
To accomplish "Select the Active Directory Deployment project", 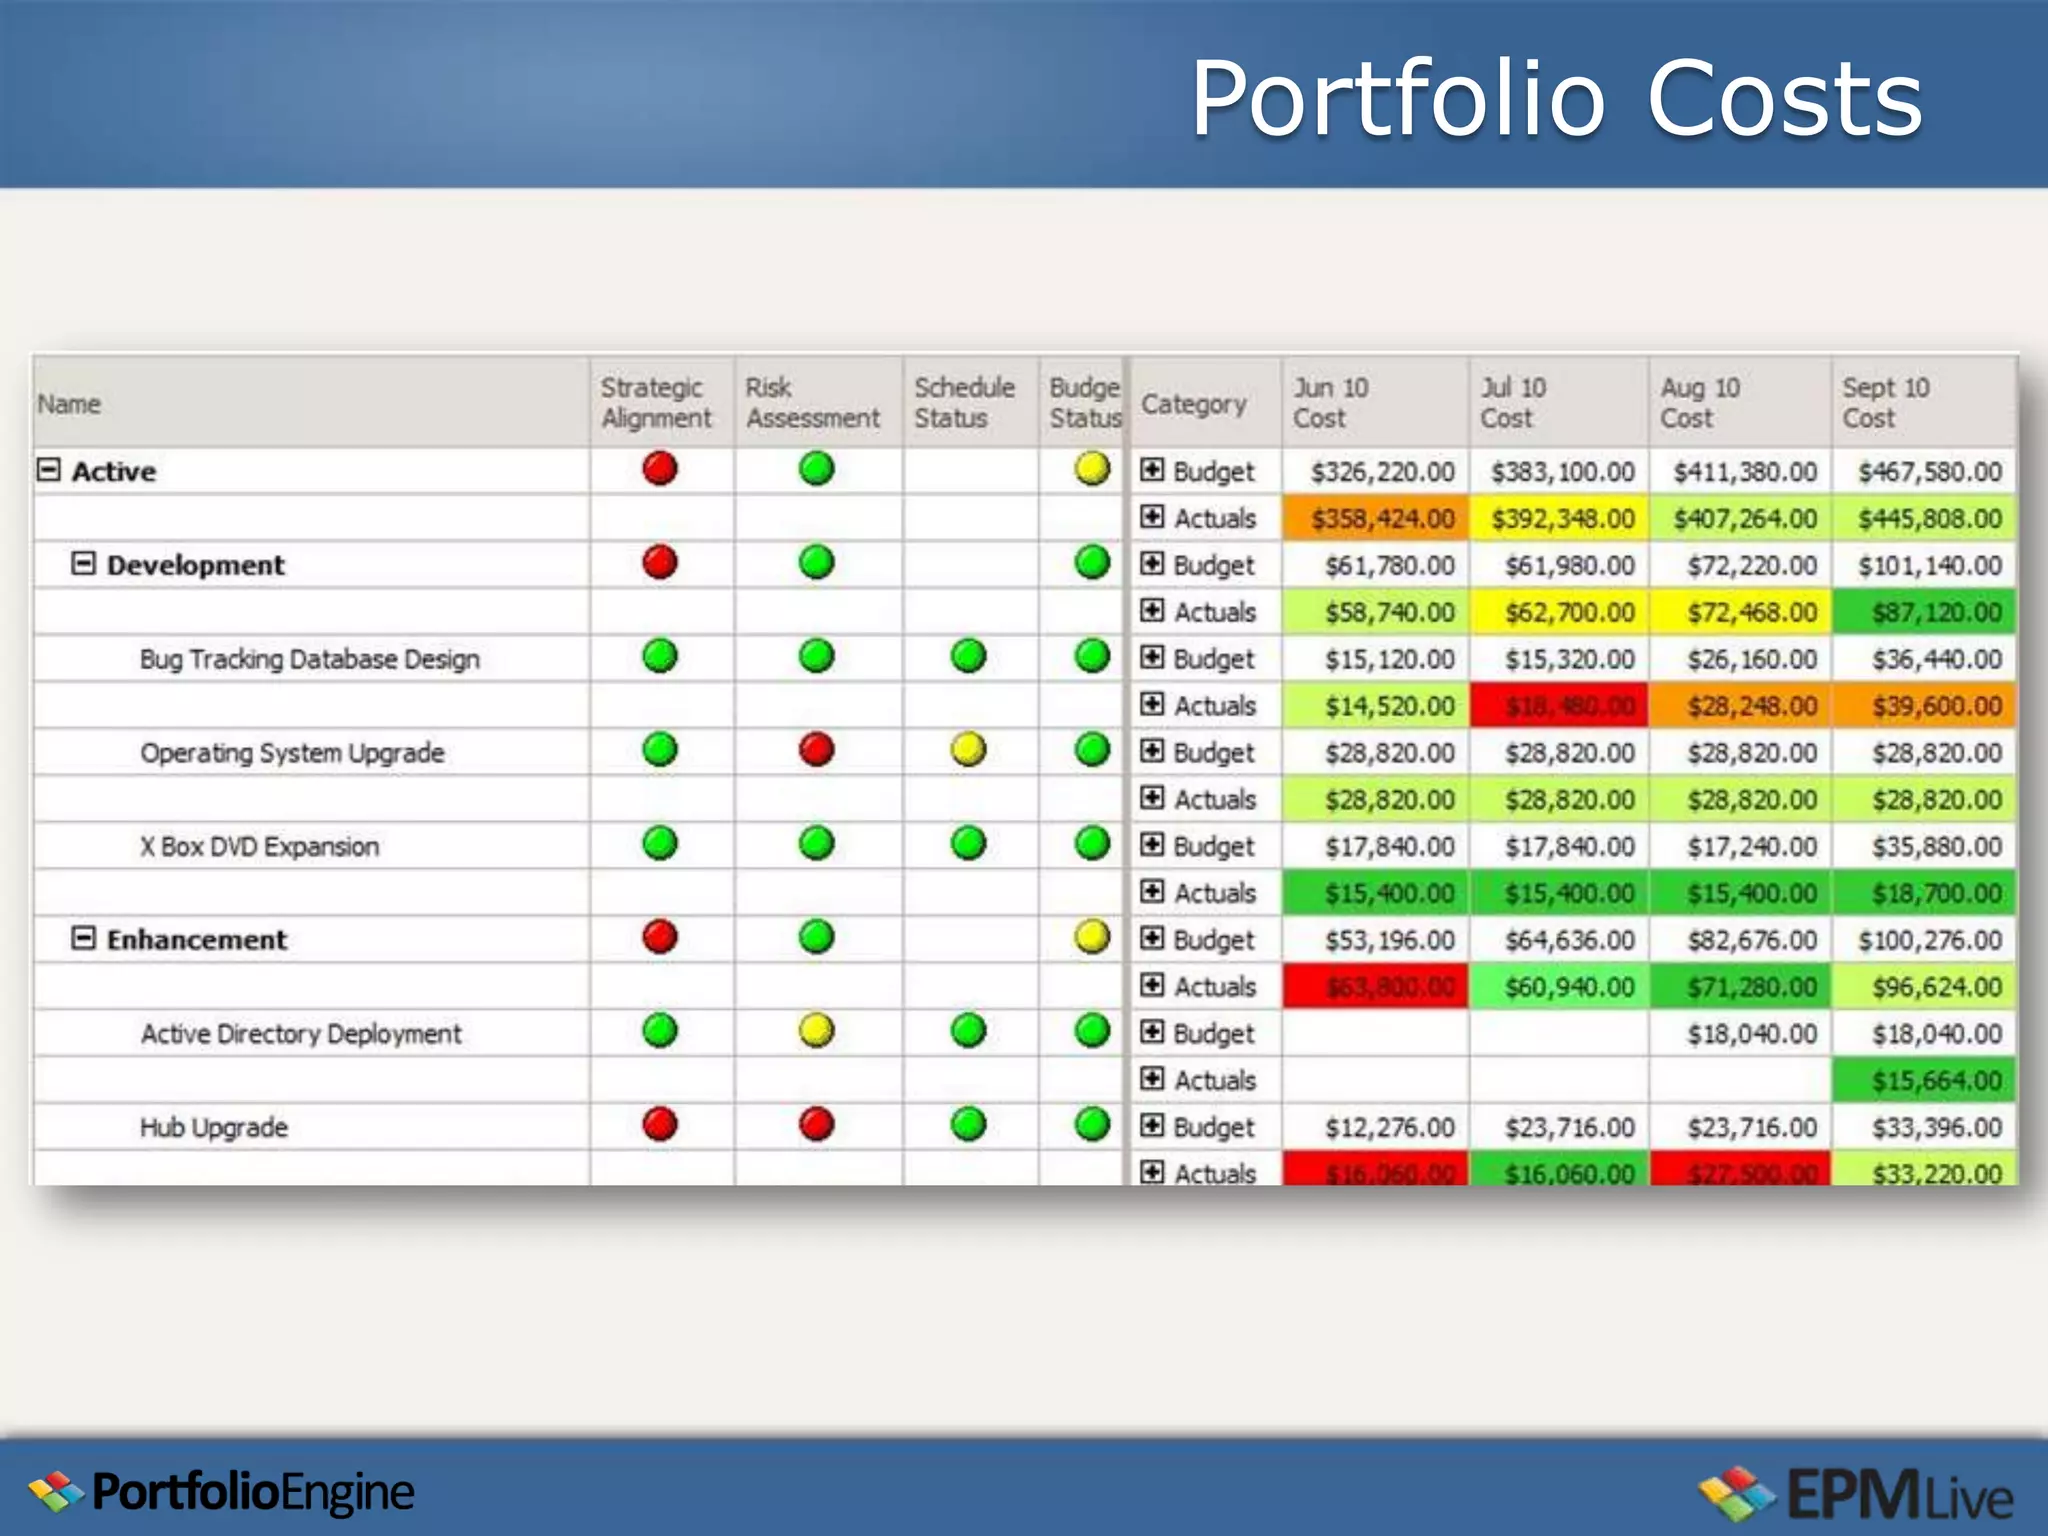I will [x=301, y=1034].
